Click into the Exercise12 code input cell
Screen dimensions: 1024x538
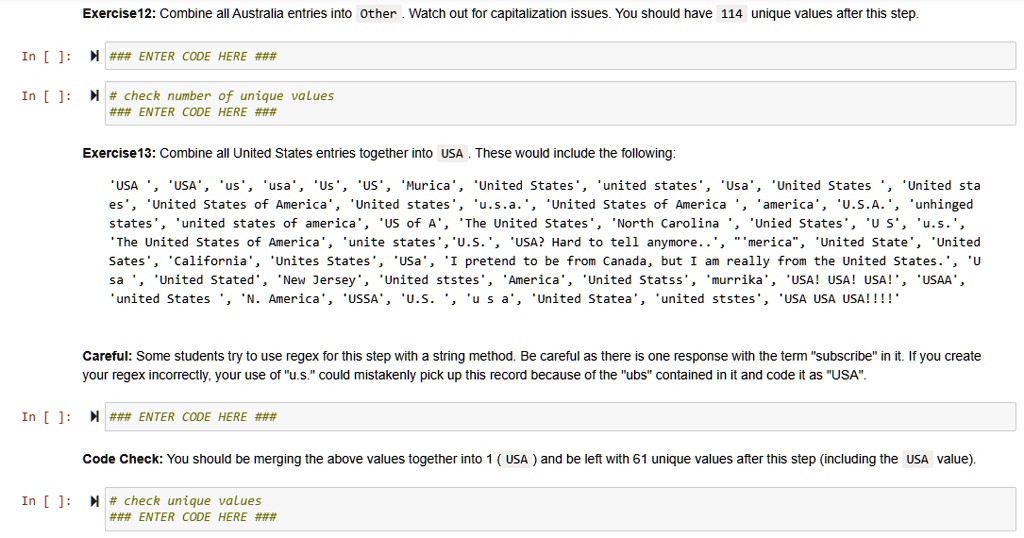[x=560, y=56]
